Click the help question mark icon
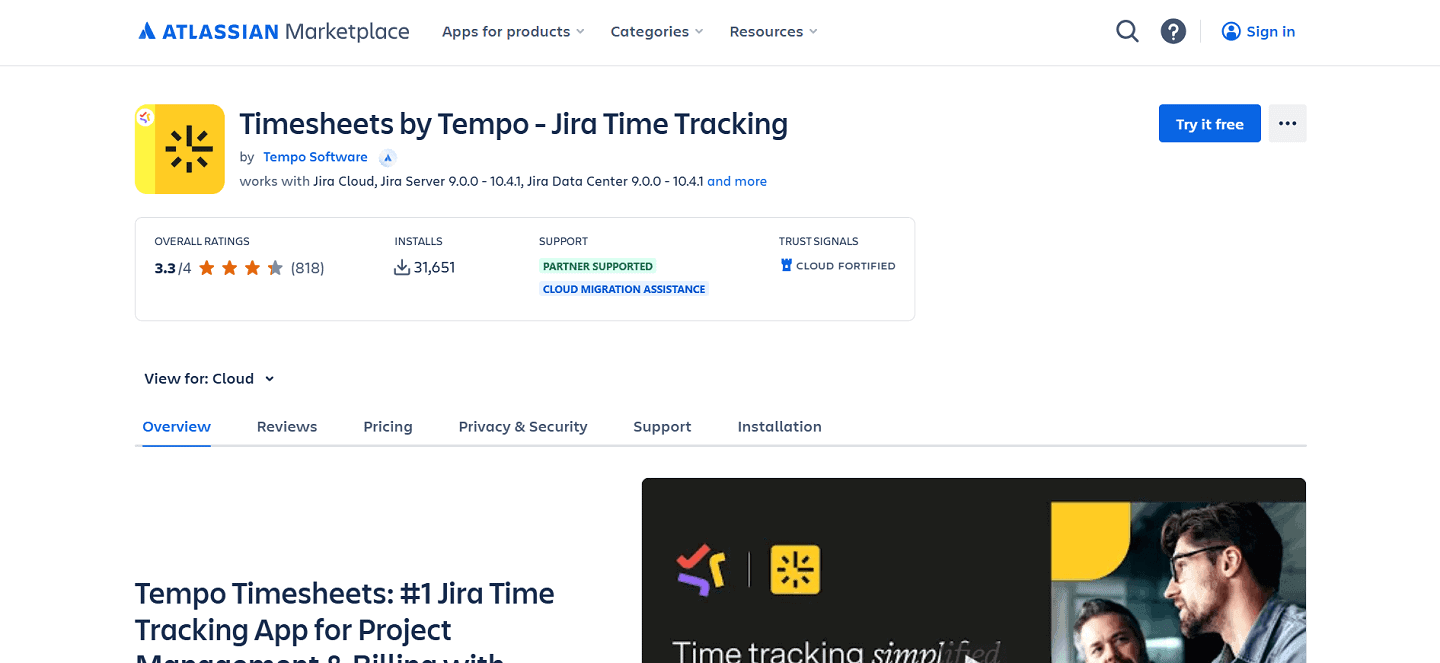 1173,31
